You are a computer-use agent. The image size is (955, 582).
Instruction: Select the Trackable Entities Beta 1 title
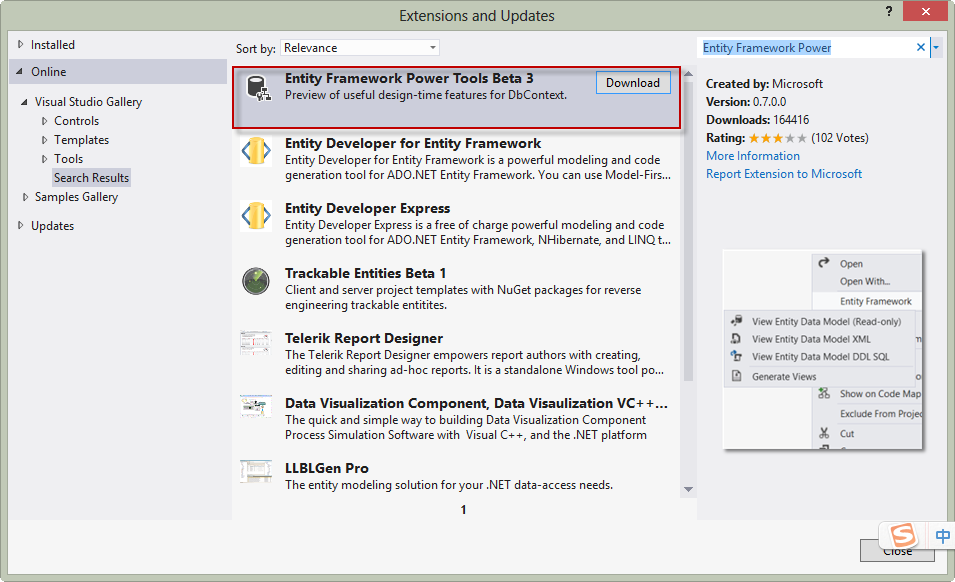pos(365,273)
